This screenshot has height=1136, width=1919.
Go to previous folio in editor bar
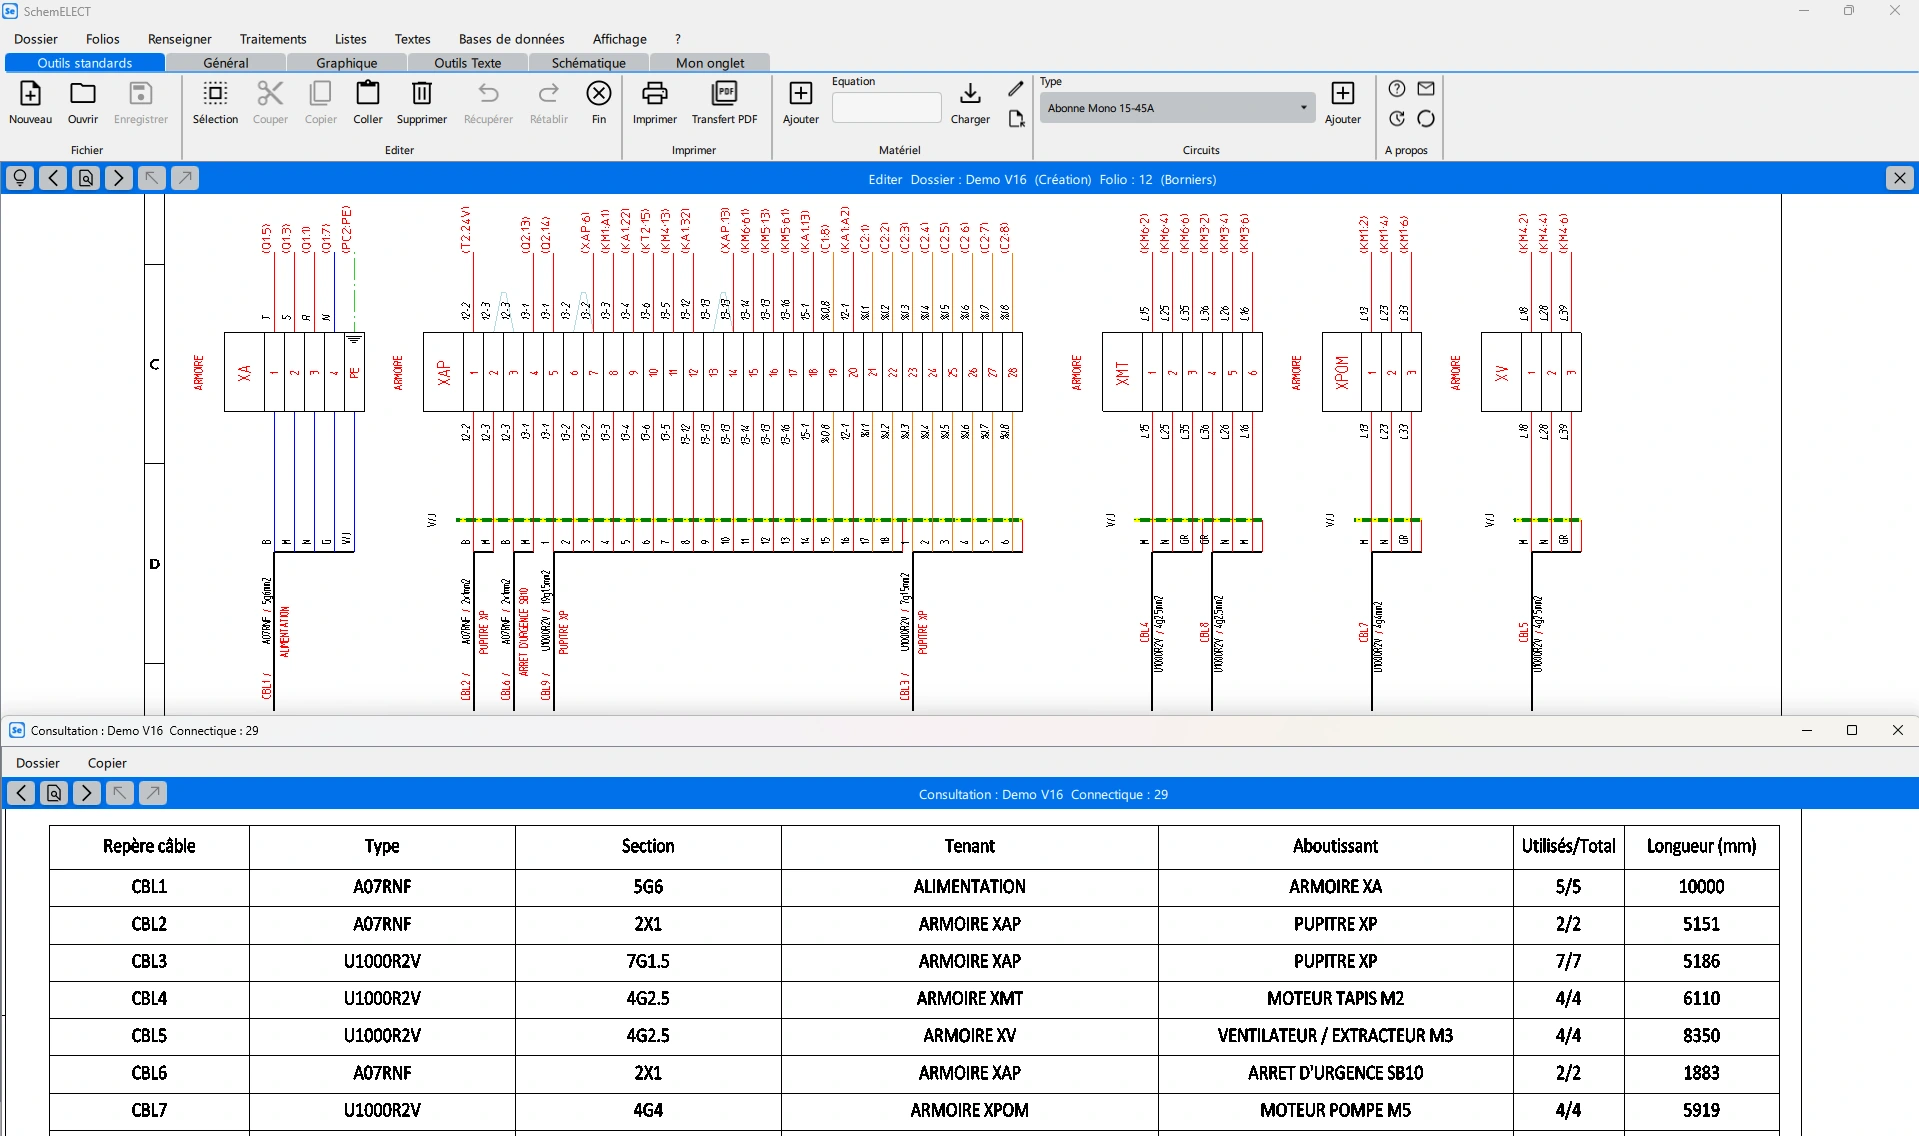53,178
